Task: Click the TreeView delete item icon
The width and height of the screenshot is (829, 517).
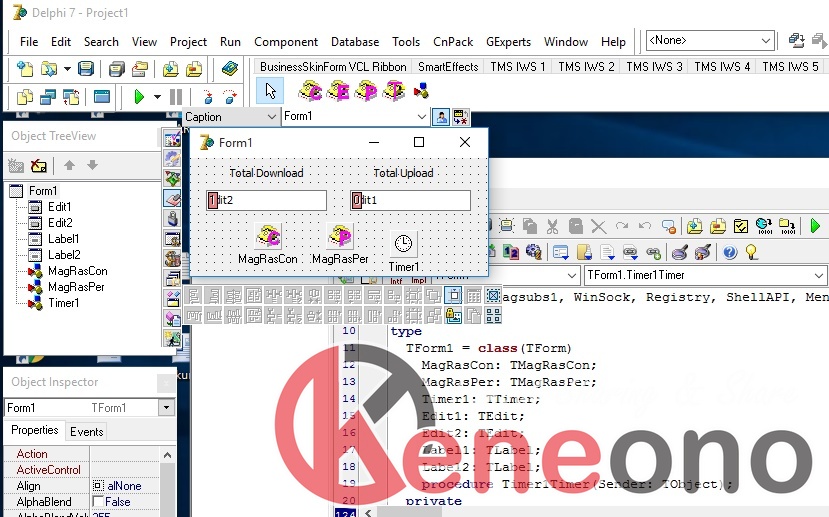Action: [x=39, y=166]
